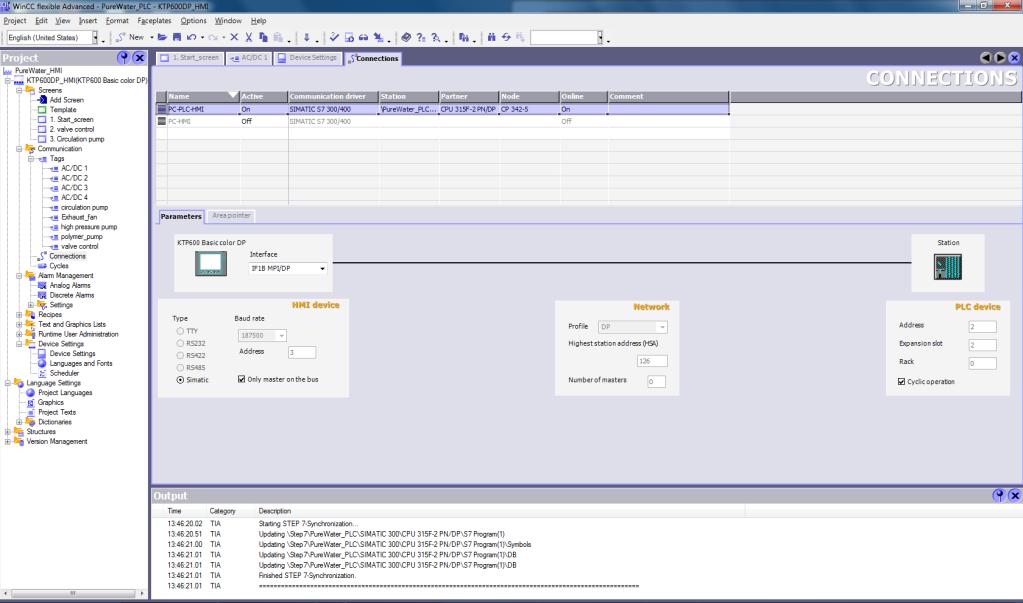Sort connections by the Name column header
Image resolution: width=1023 pixels, height=603 pixels.
(203, 96)
